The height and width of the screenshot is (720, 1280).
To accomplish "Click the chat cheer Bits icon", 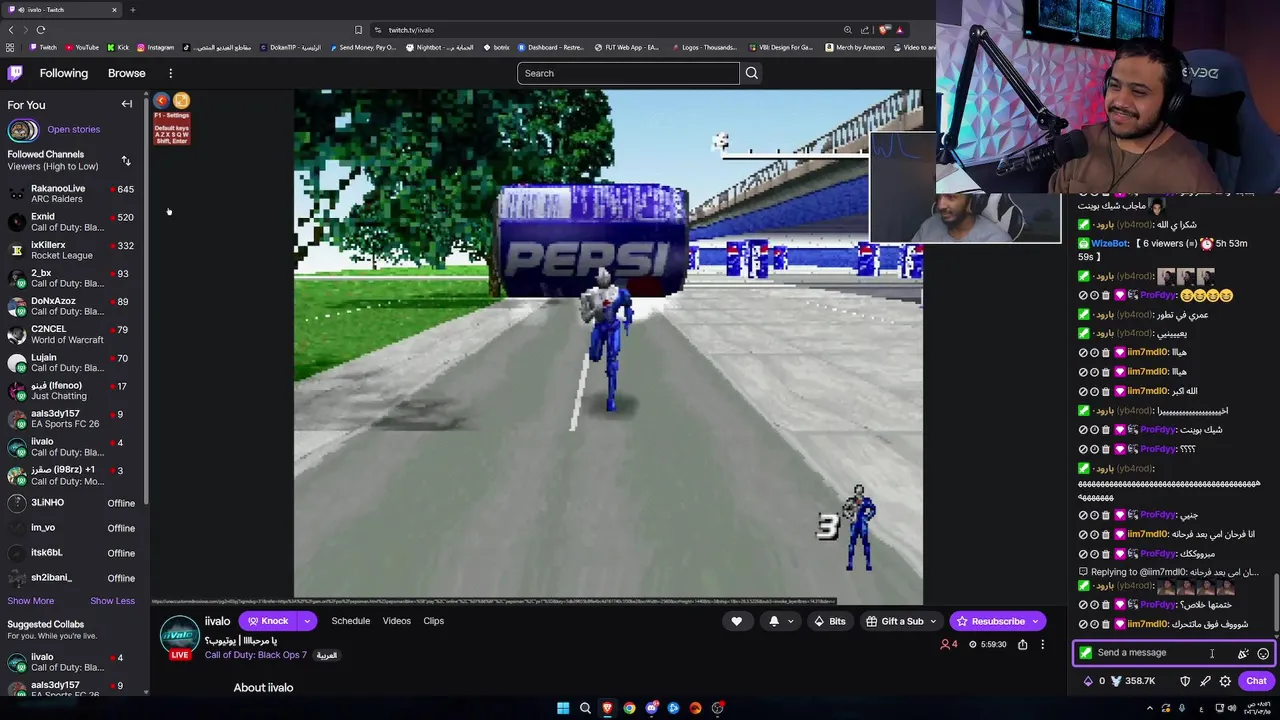I will 1243,653.
